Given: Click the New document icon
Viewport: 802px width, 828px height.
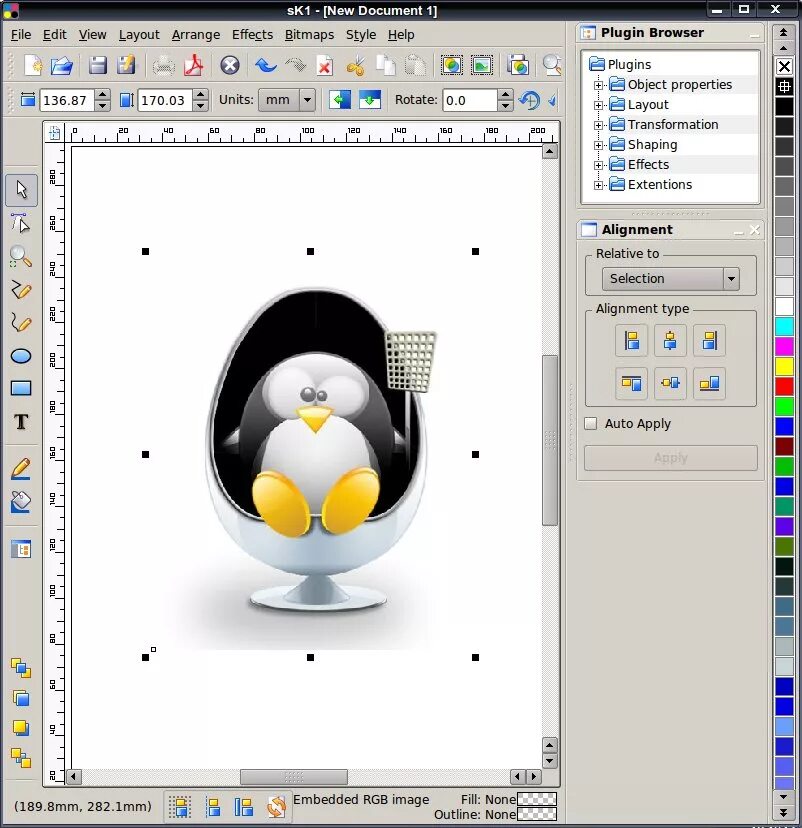Looking at the screenshot, I should 33,65.
